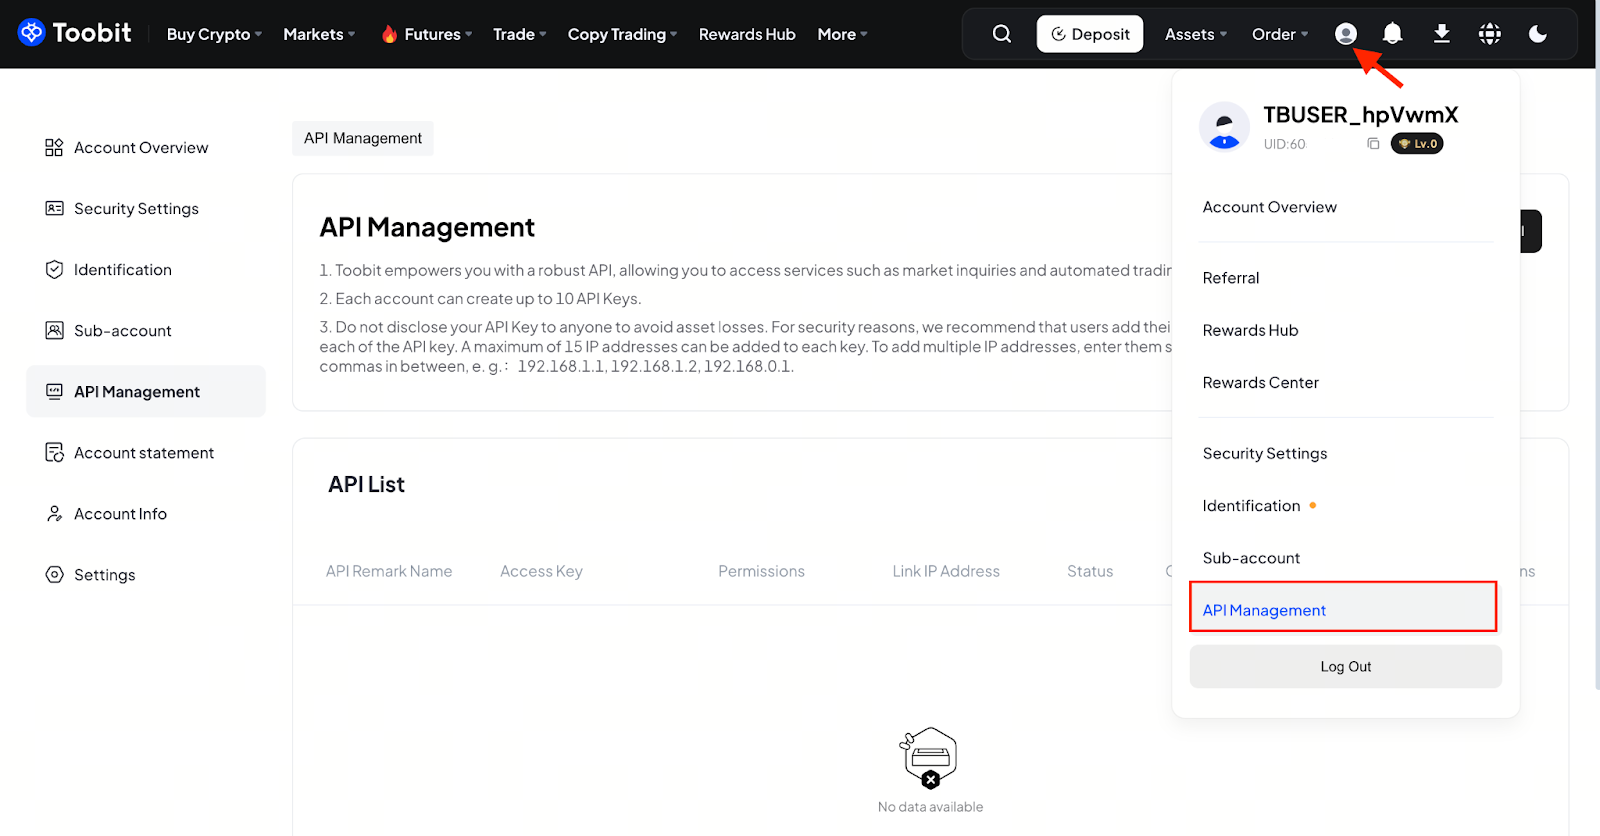Expand the Markets dropdown
The width and height of the screenshot is (1600, 836).
click(x=319, y=34)
